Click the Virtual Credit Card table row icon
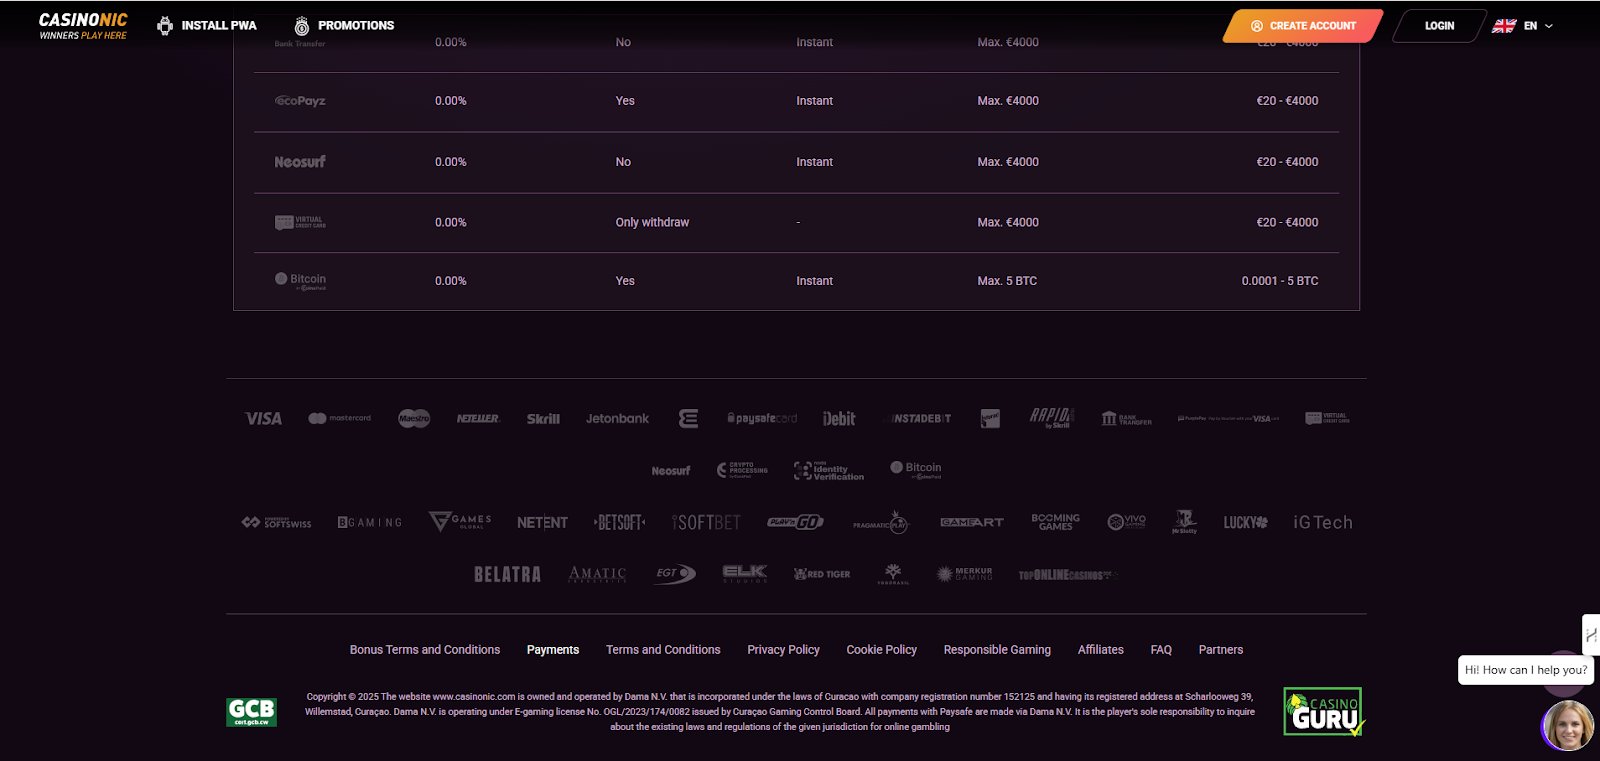The image size is (1600, 761). [300, 222]
